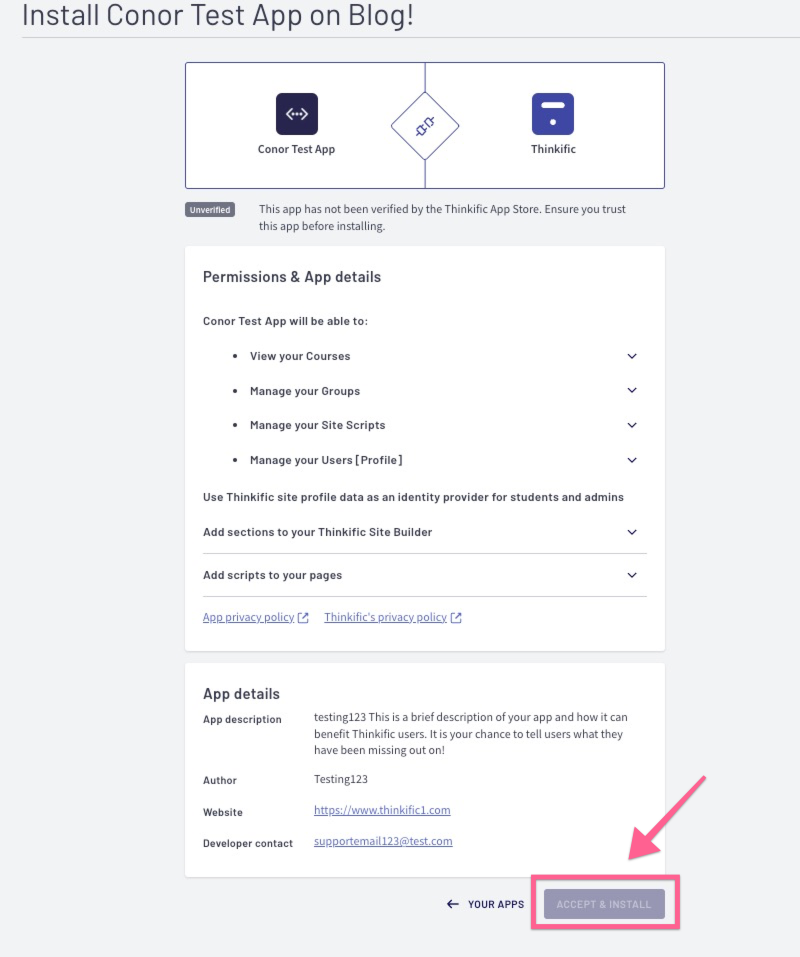The width and height of the screenshot is (800, 957).
Task: Click the Conor Test App code icon
Action: [x=297, y=114]
